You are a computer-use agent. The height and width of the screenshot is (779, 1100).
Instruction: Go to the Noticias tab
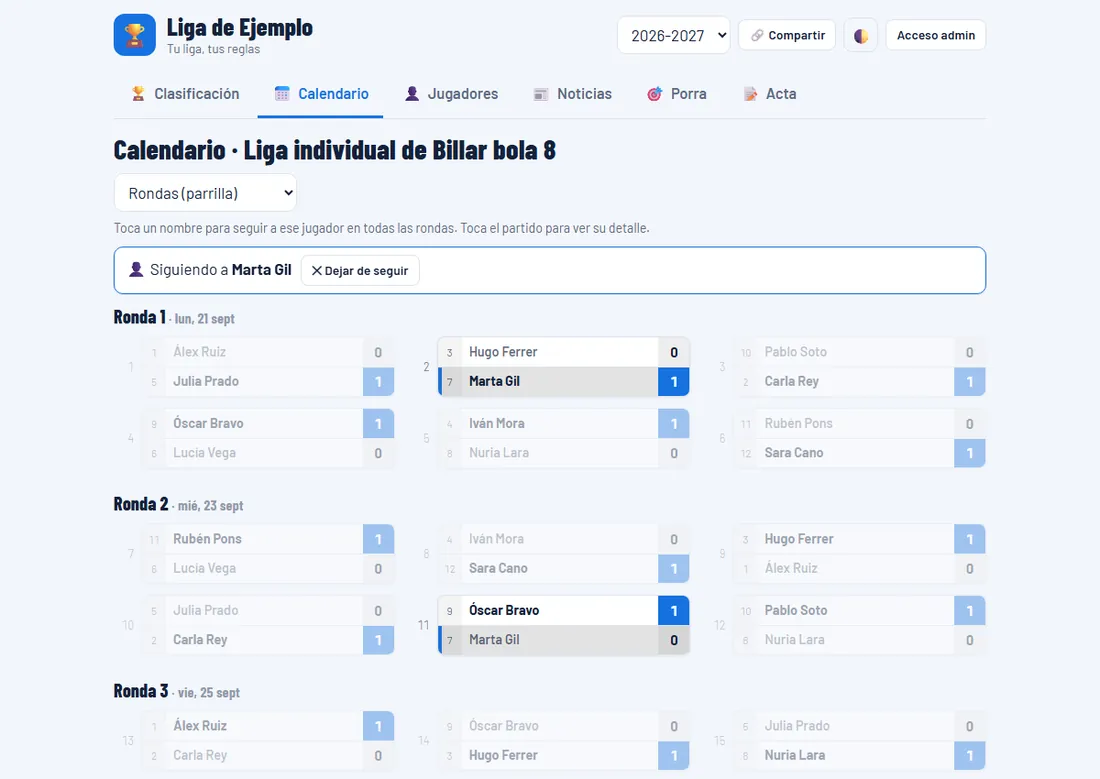[x=572, y=94]
